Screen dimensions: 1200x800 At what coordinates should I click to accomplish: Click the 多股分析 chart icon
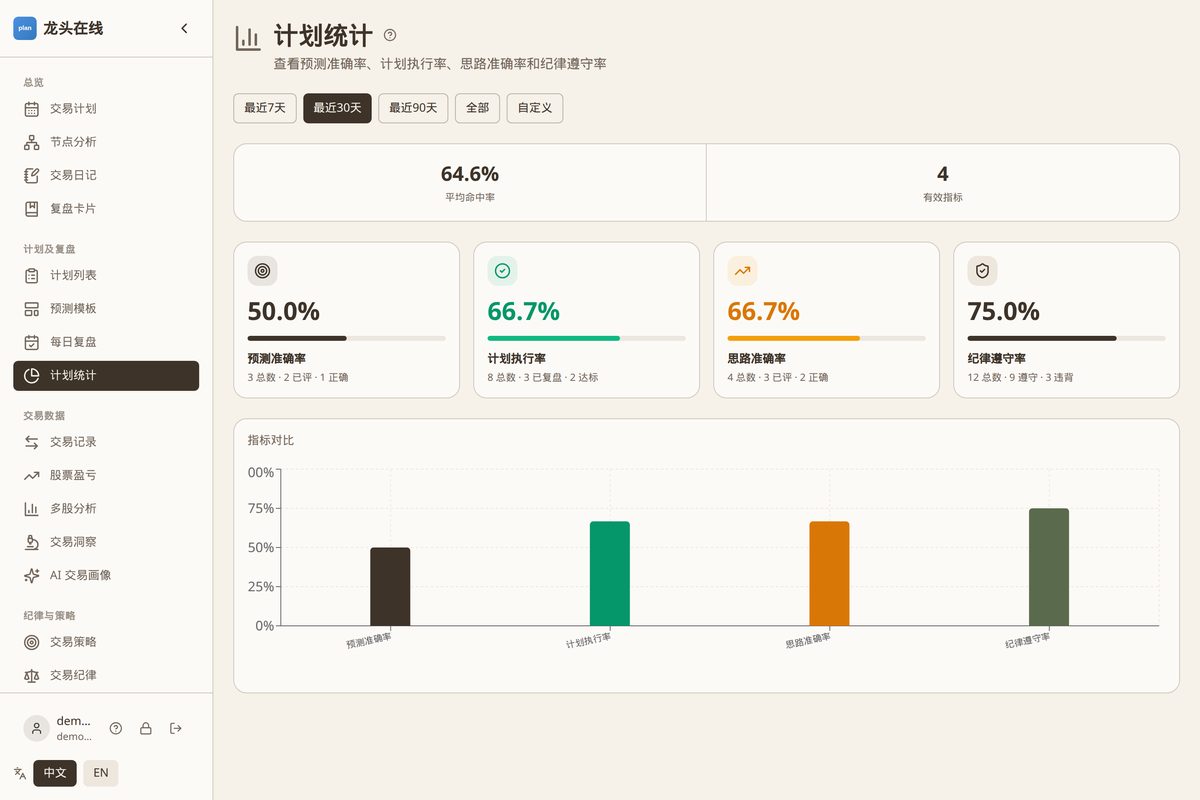coord(32,509)
